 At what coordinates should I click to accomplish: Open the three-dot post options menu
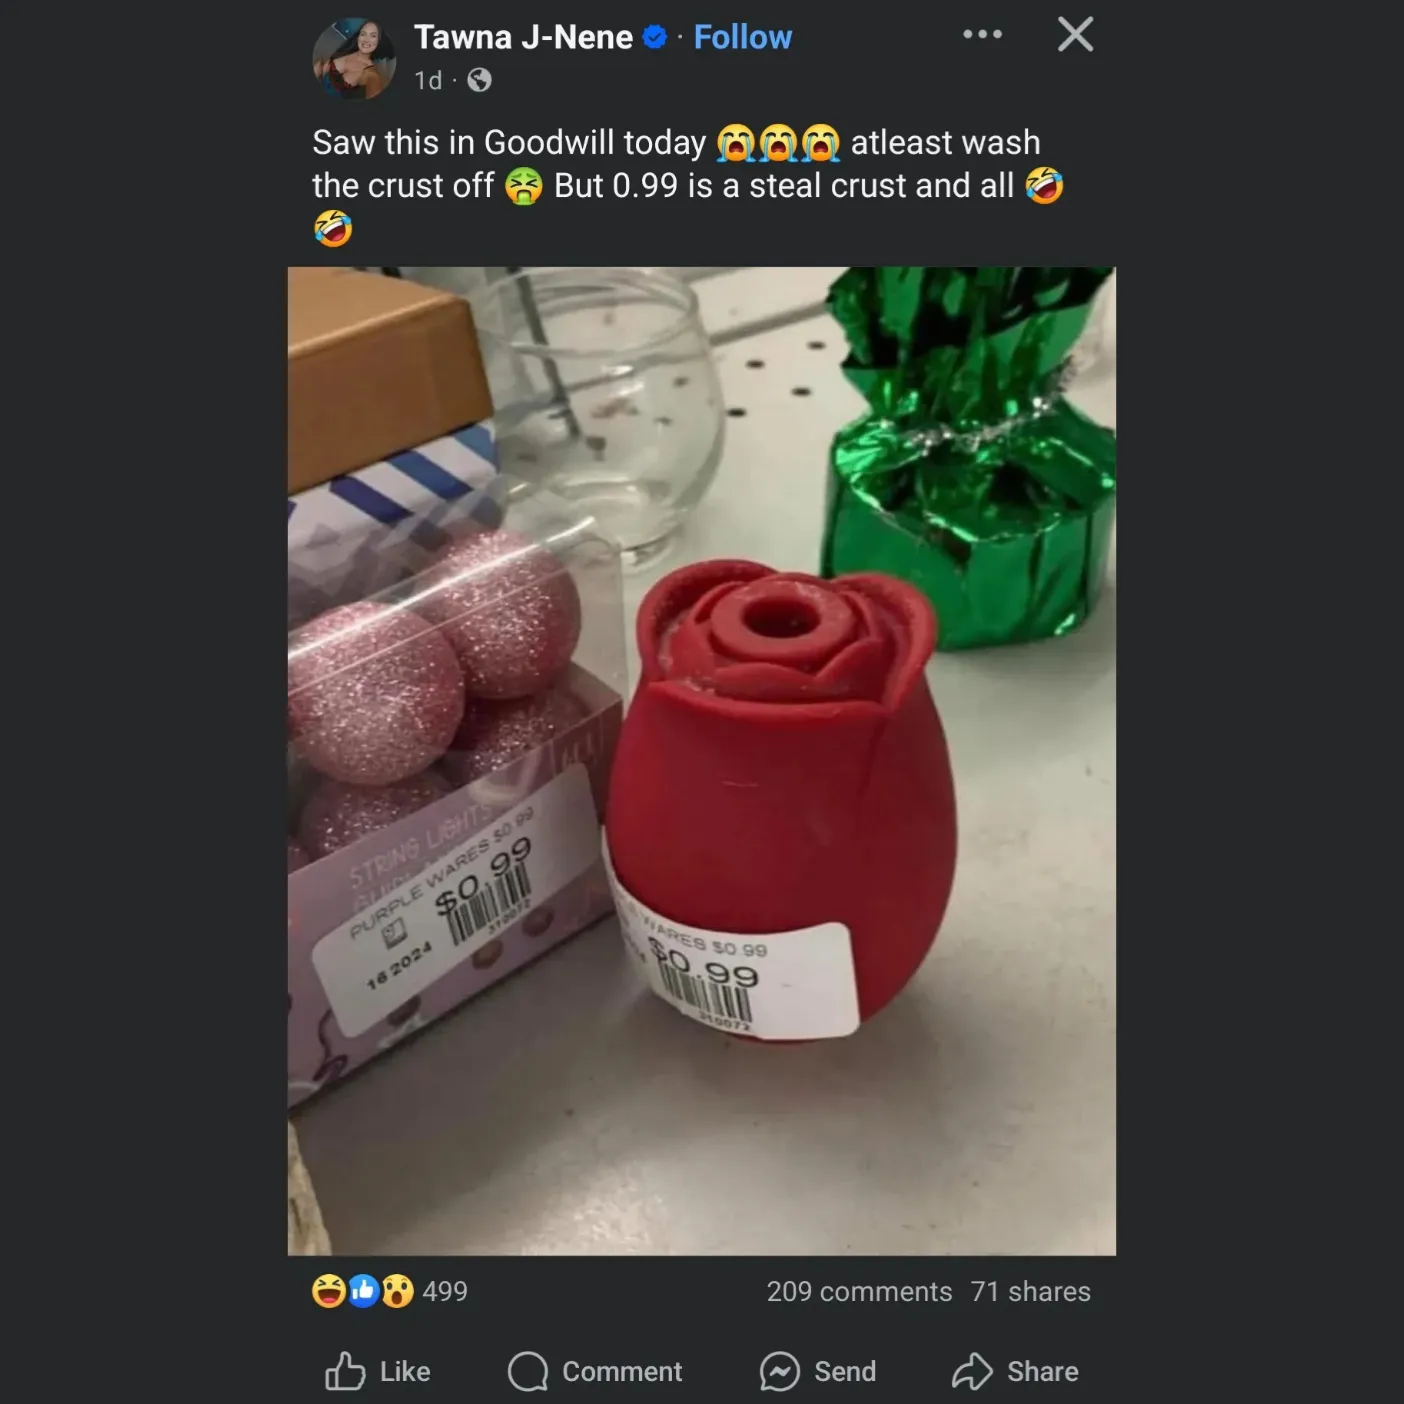click(982, 35)
